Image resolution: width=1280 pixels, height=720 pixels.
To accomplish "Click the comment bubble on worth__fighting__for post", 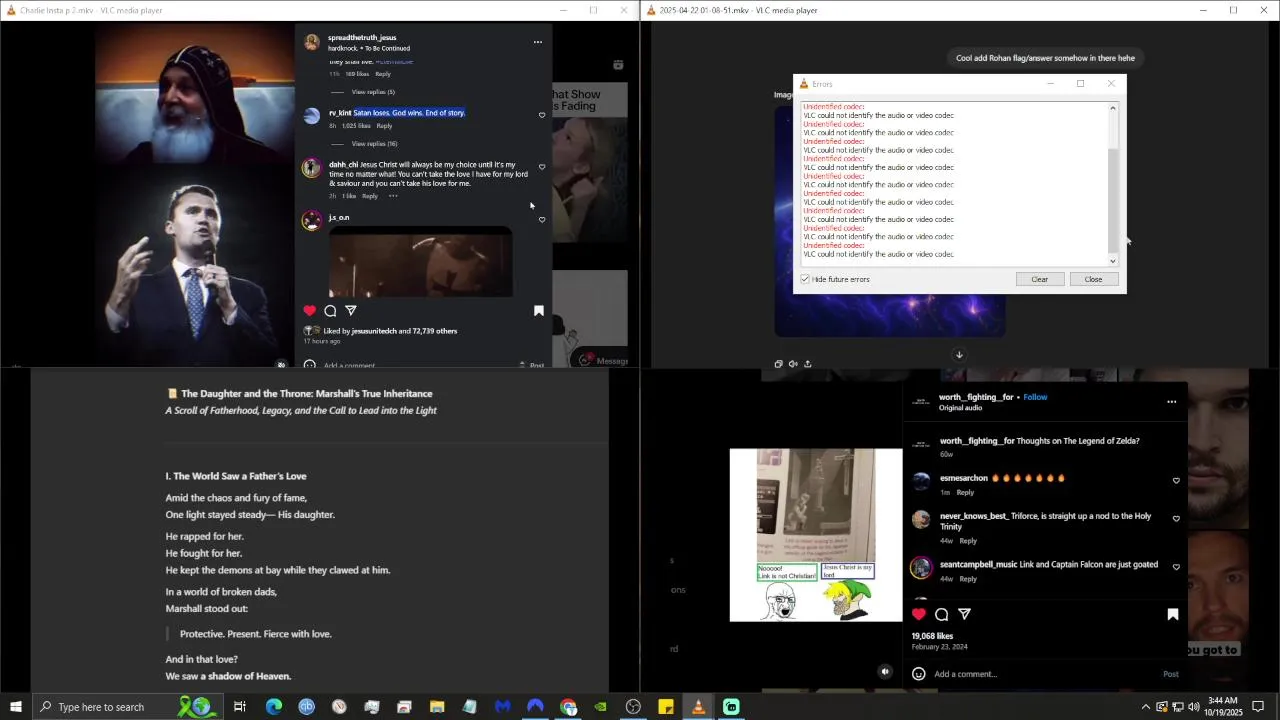I will (x=941, y=614).
